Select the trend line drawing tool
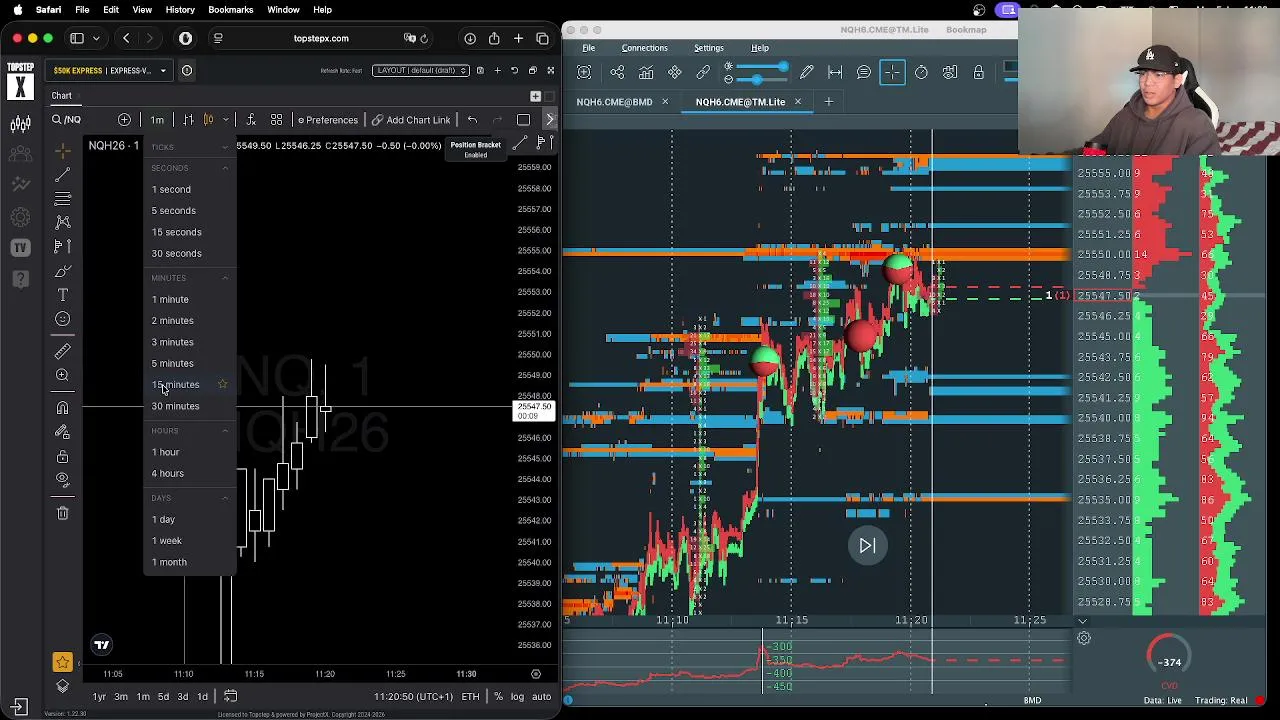This screenshot has height=720, width=1280. click(x=62, y=175)
